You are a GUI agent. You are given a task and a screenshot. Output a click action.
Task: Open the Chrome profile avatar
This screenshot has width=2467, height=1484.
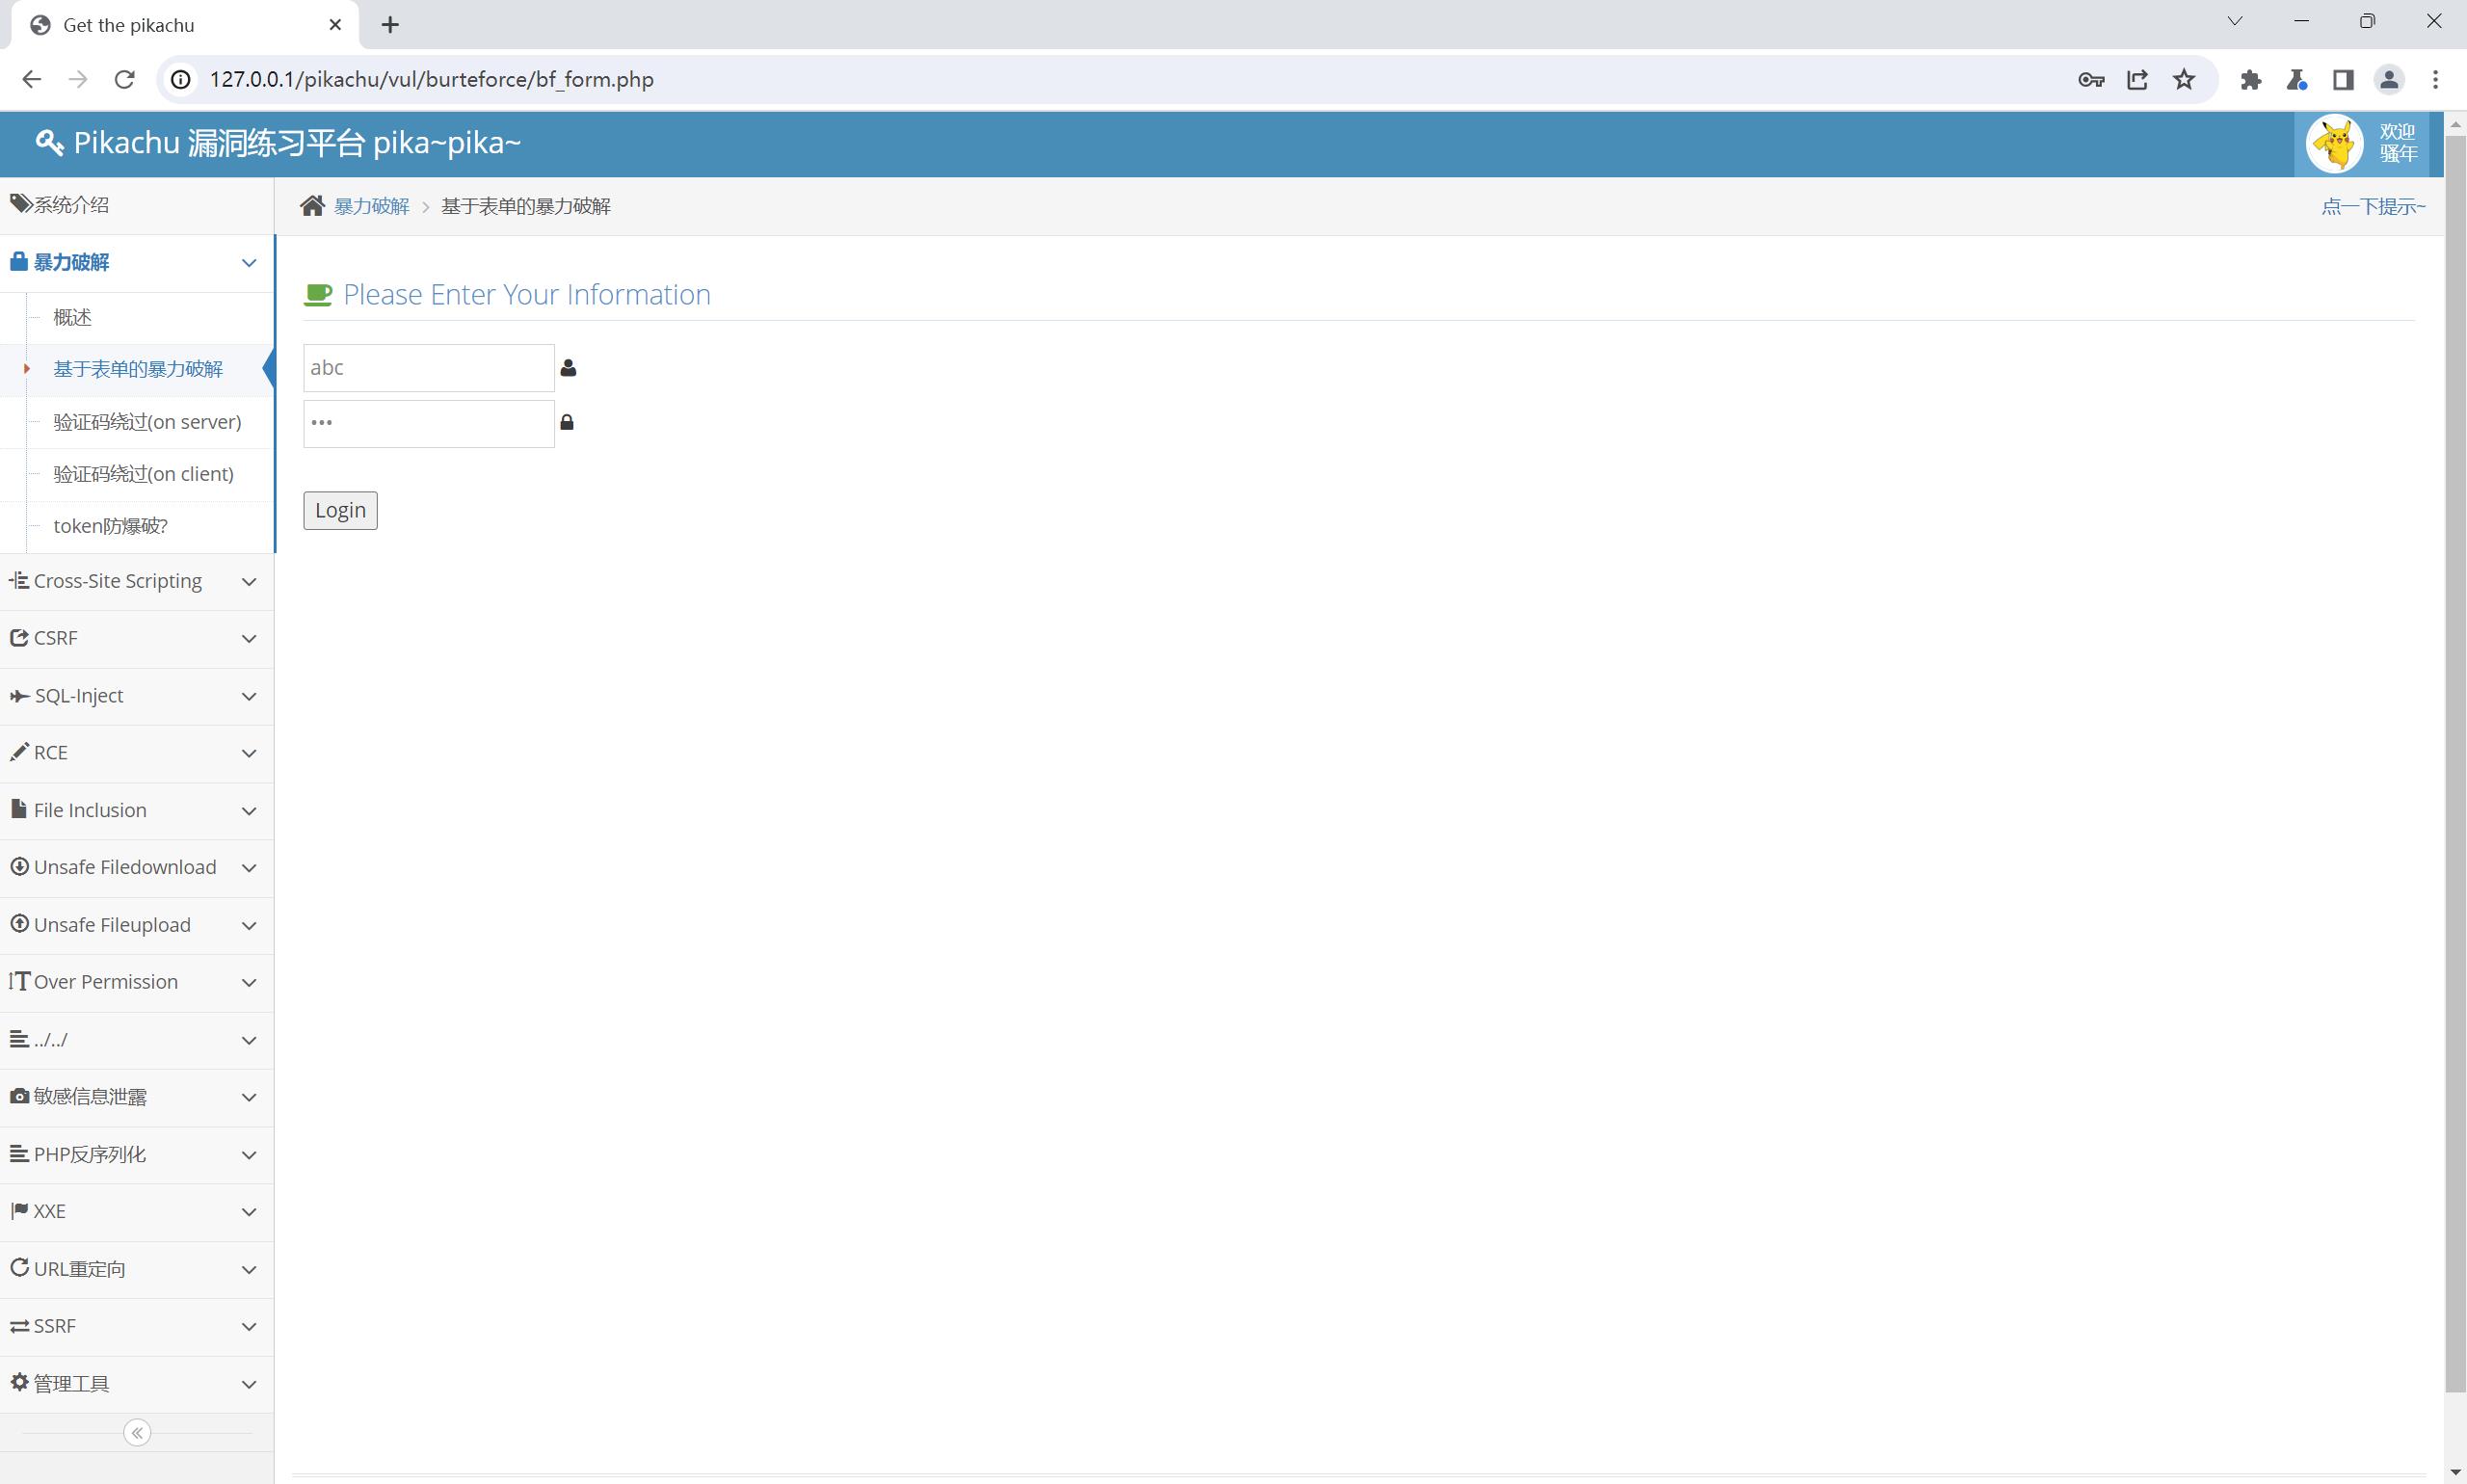2389,80
